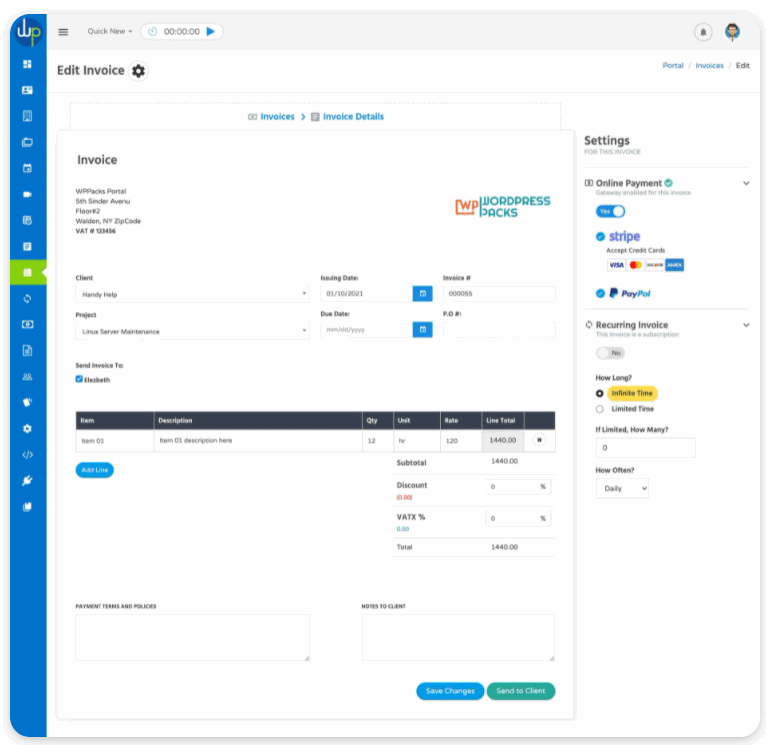
Task: Select the Infinite Time radio option
Action: coord(599,393)
